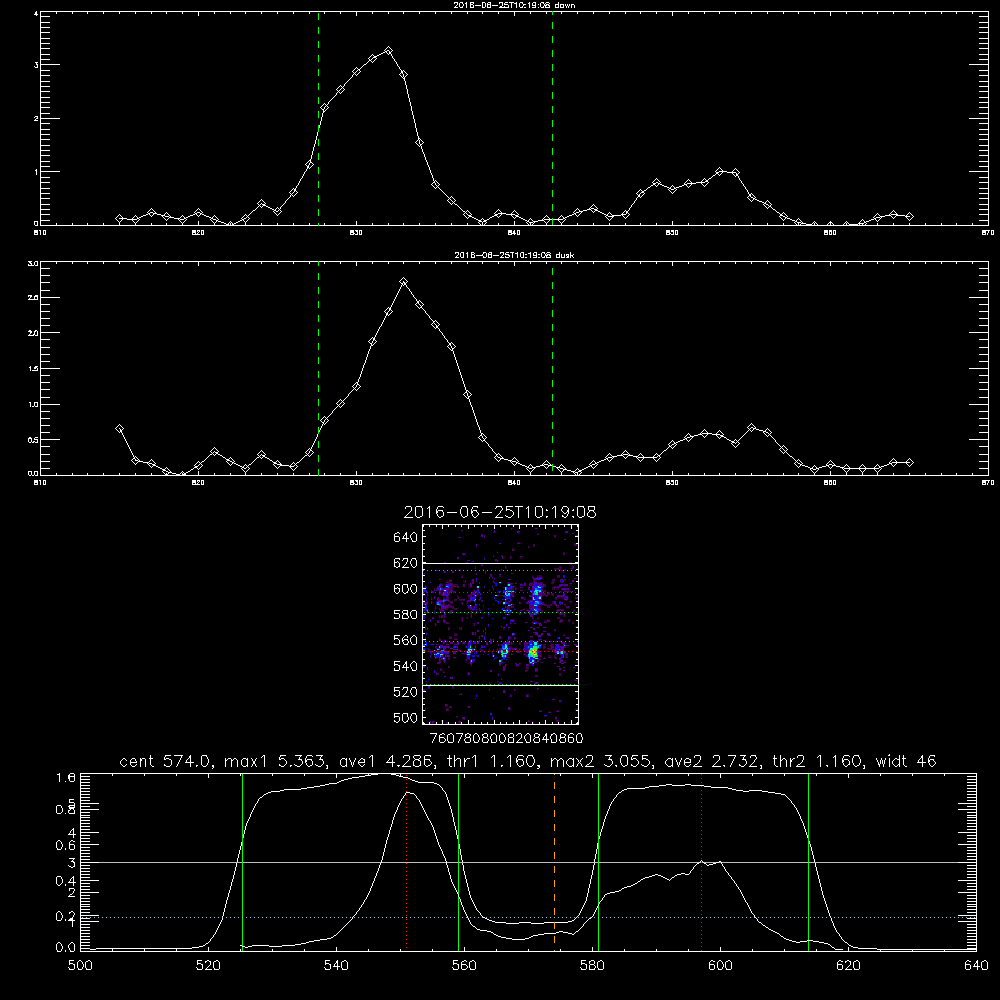1000x1000 pixels.
Task: Click the '600' label on bottom plot x-axis
Action: pyautogui.click(x=720, y=966)
